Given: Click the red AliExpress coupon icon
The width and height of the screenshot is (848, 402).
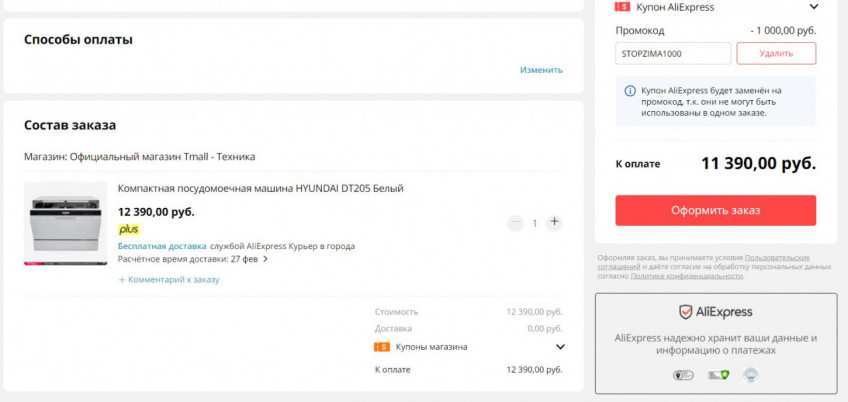Looking at the screenshot, I should coord(622,7).
